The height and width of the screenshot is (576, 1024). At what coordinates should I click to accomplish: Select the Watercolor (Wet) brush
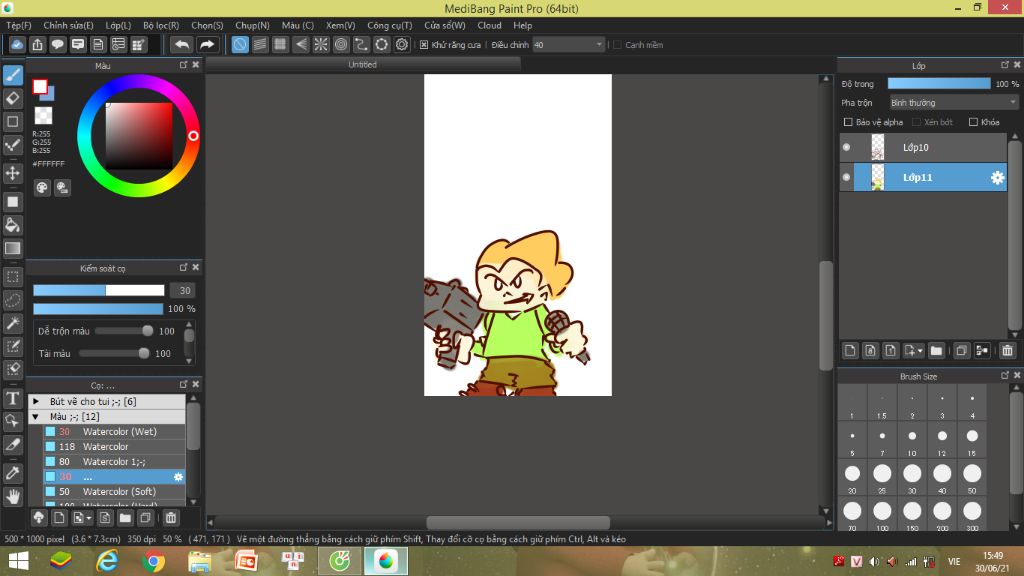tap(114, 432)
